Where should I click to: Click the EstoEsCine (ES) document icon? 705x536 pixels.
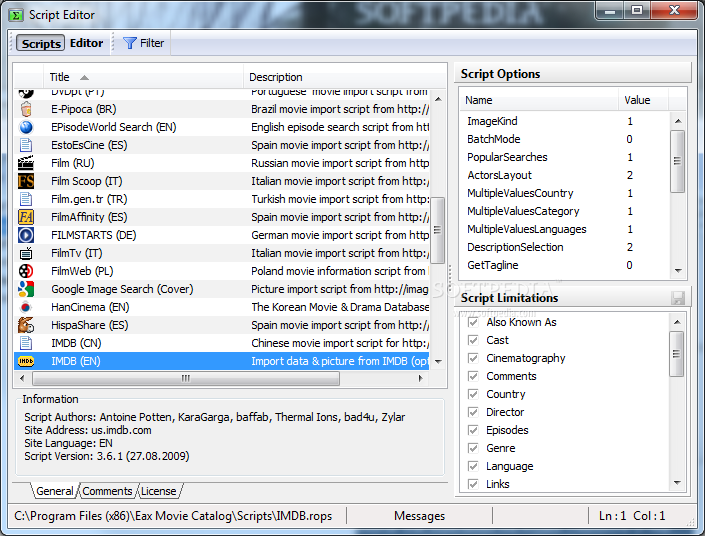coord(26,145)
